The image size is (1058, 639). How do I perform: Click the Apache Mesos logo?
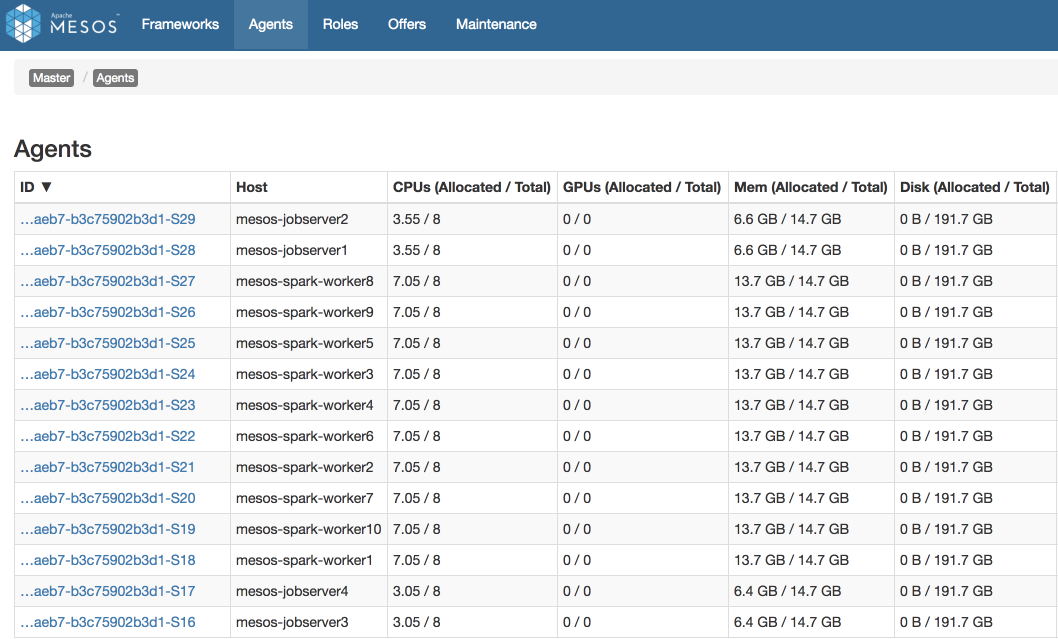pyautogui.click(x=62, y=24)
